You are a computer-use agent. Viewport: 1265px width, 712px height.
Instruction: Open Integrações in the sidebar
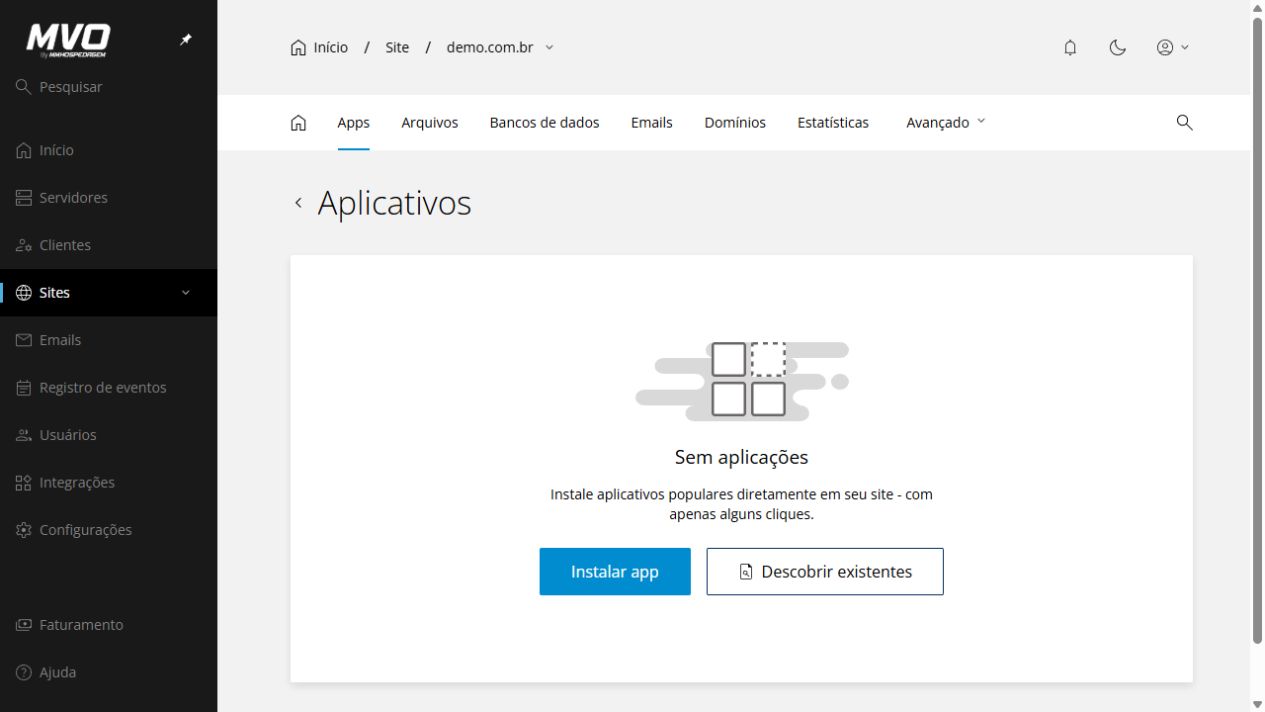pos(108,483)
